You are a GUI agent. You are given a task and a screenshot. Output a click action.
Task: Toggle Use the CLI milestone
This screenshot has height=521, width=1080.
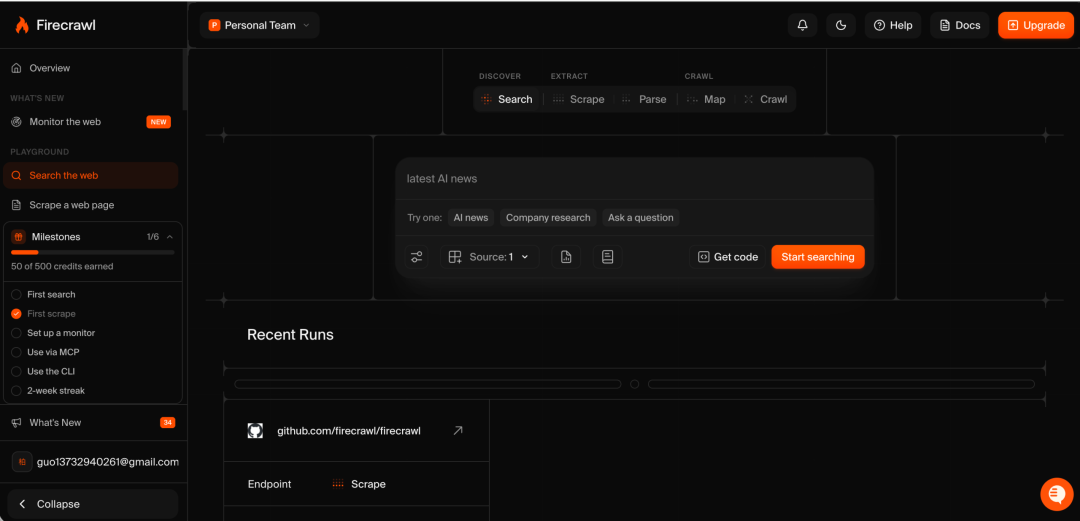(x=17, y=371)
